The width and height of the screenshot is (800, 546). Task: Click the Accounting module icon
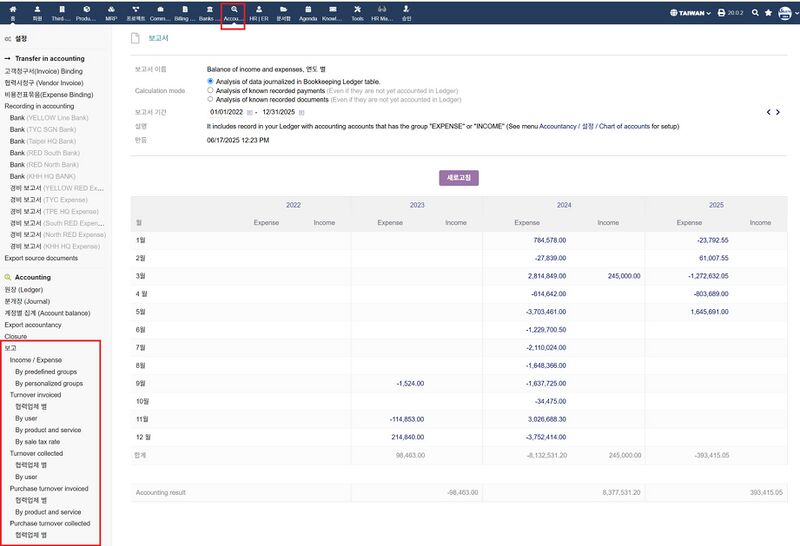tap(233, 12)
